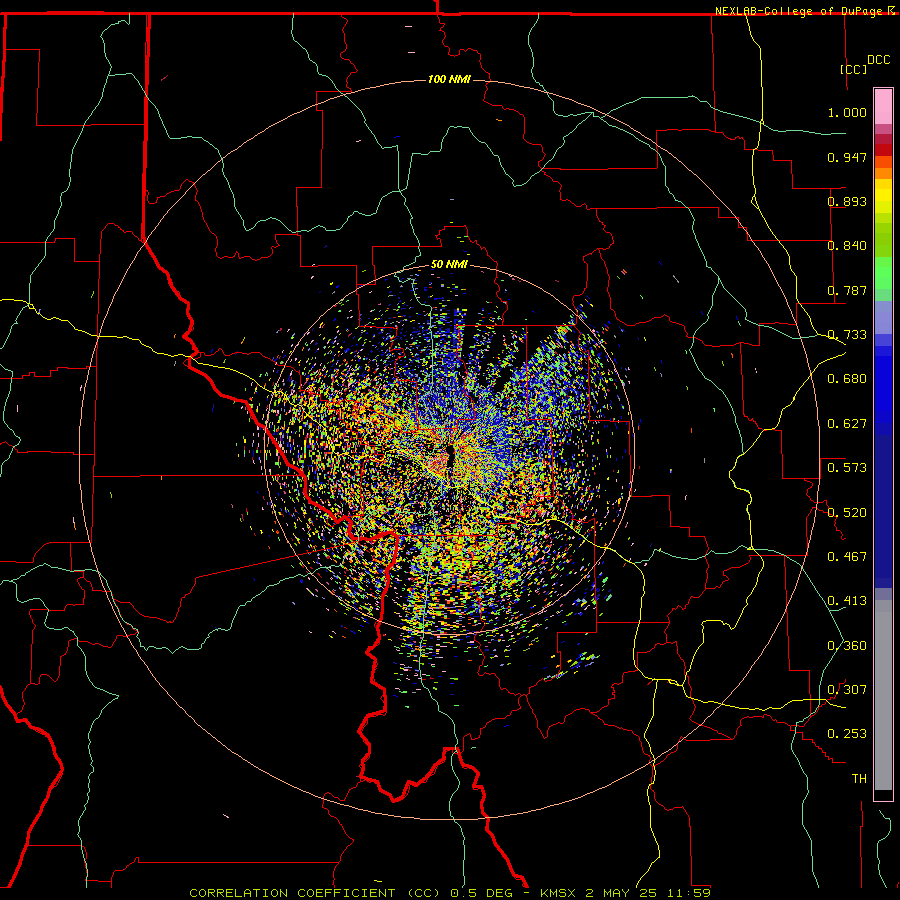Viewport: 900px width, 900px height.
Task: Click the 0.253 legend value
Action: coord(847,734)
